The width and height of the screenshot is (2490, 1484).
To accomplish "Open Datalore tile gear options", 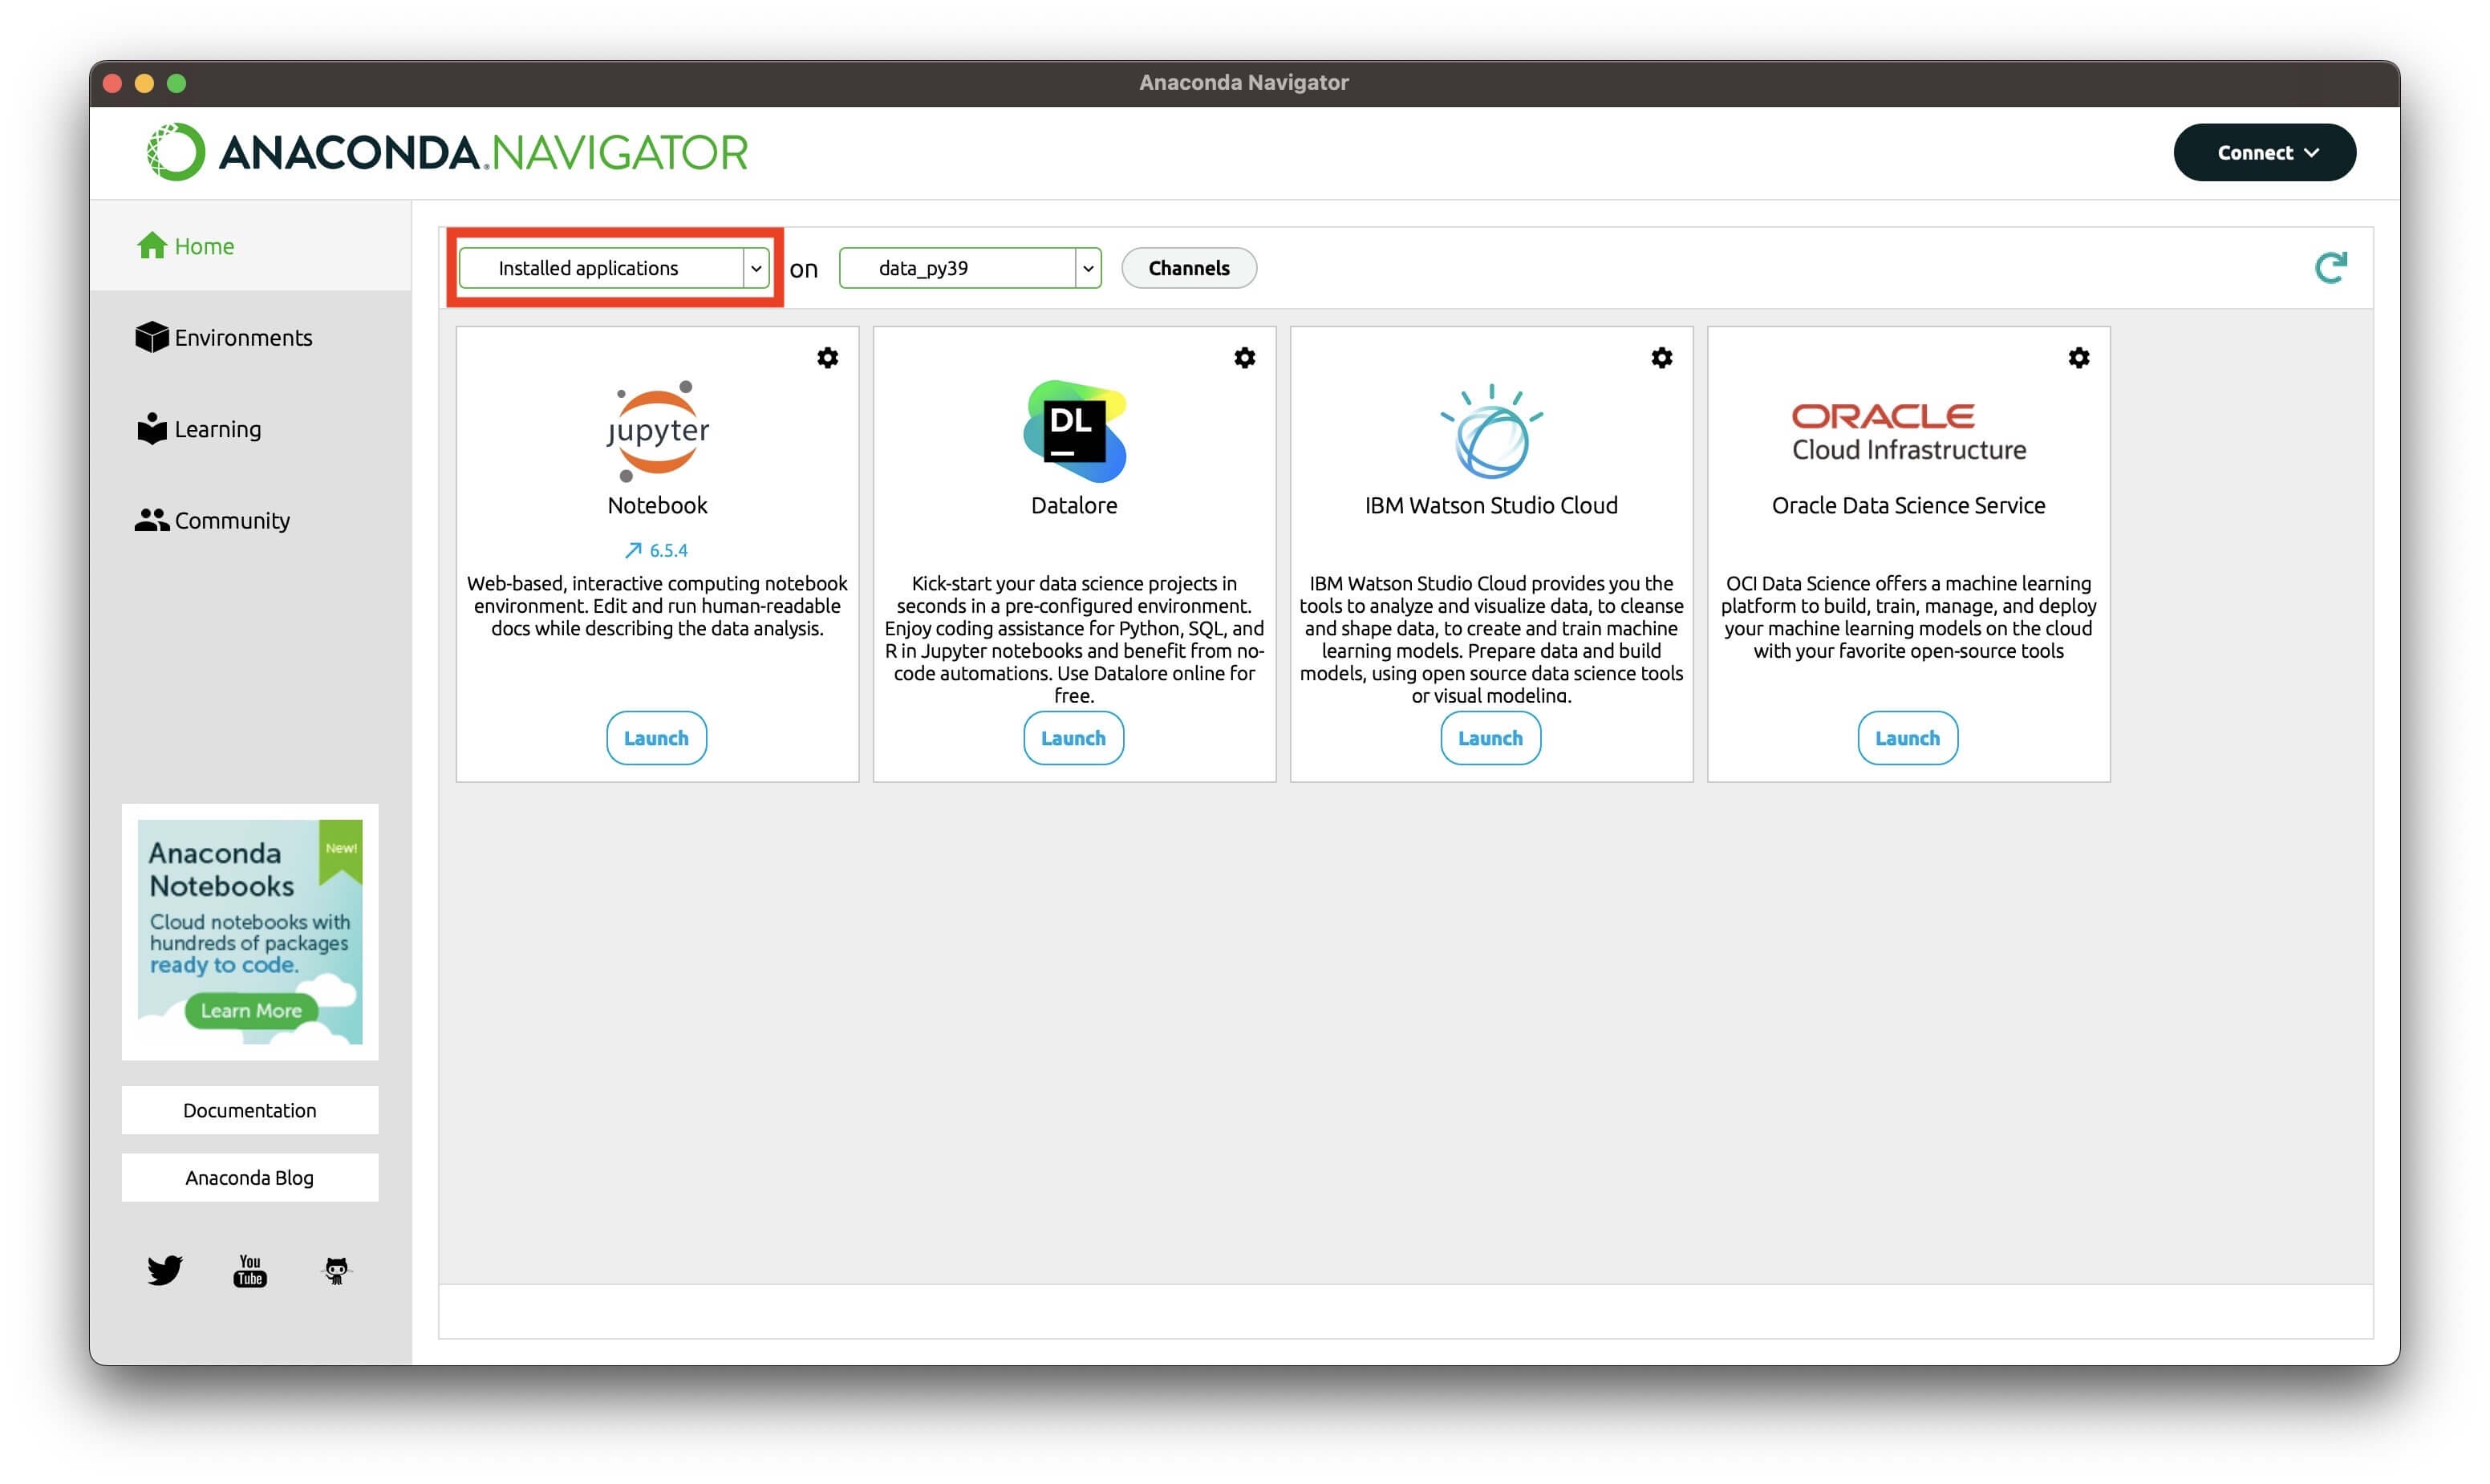I will pyautogui.click(x=1244, y=358).
